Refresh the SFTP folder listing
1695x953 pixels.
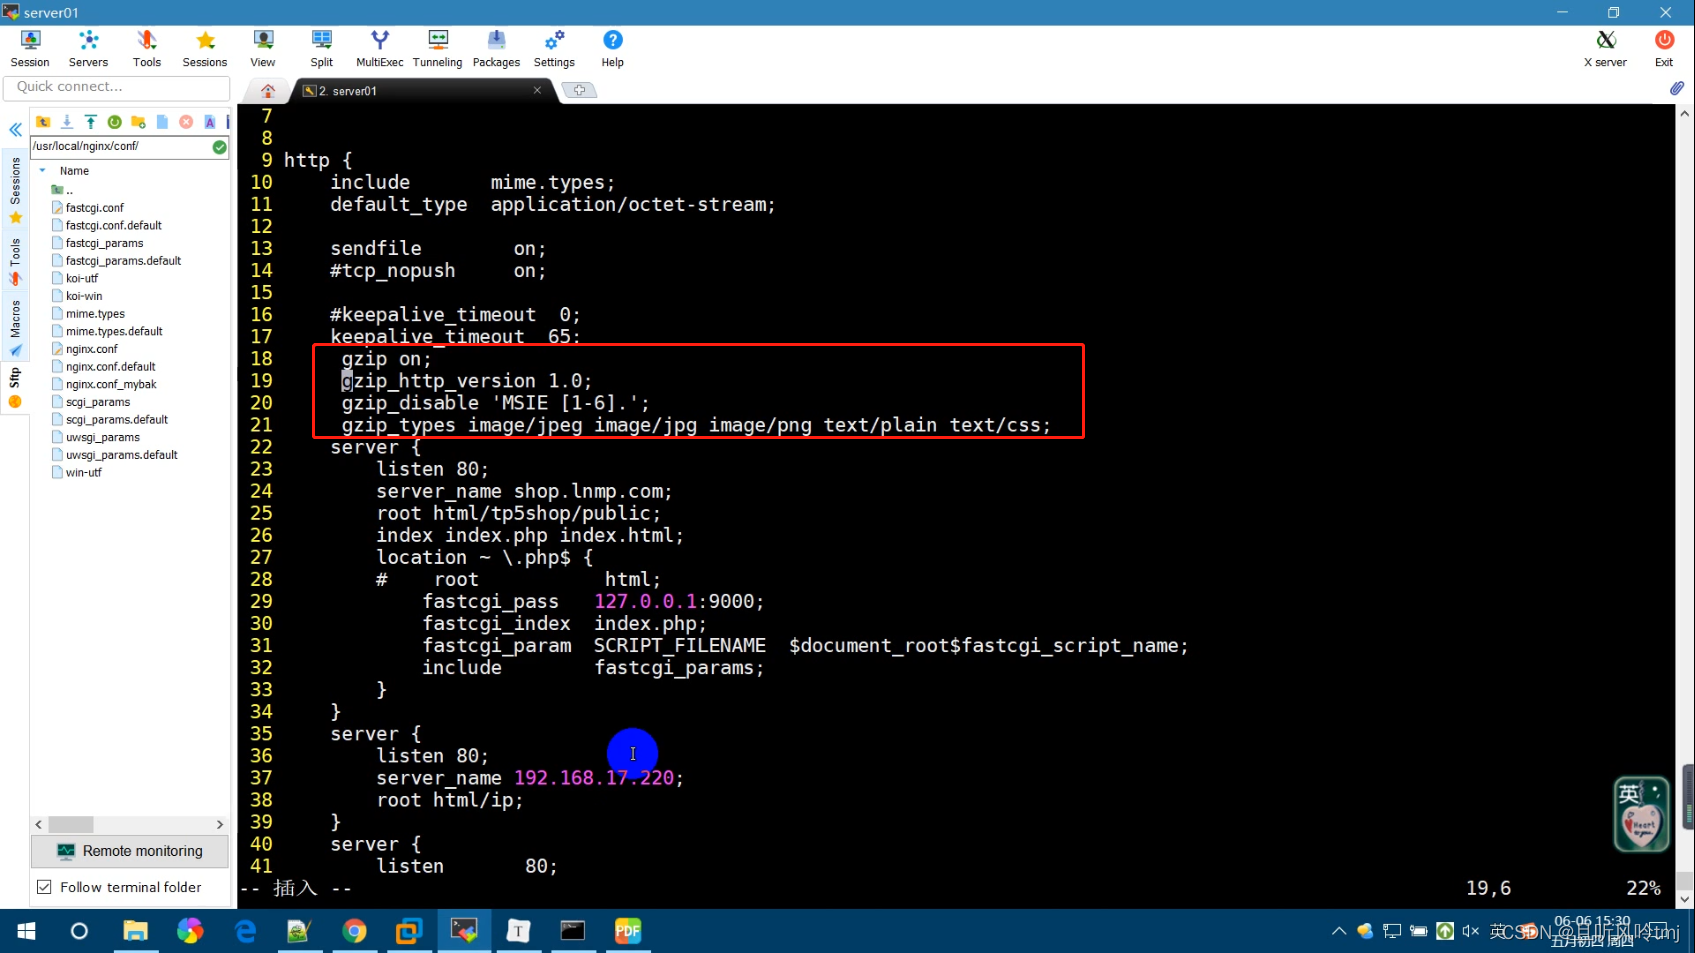coord(115,122)
